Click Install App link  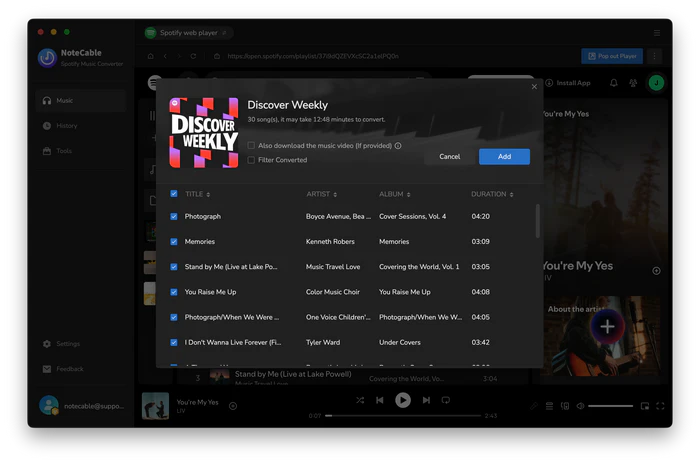point(568,83)
